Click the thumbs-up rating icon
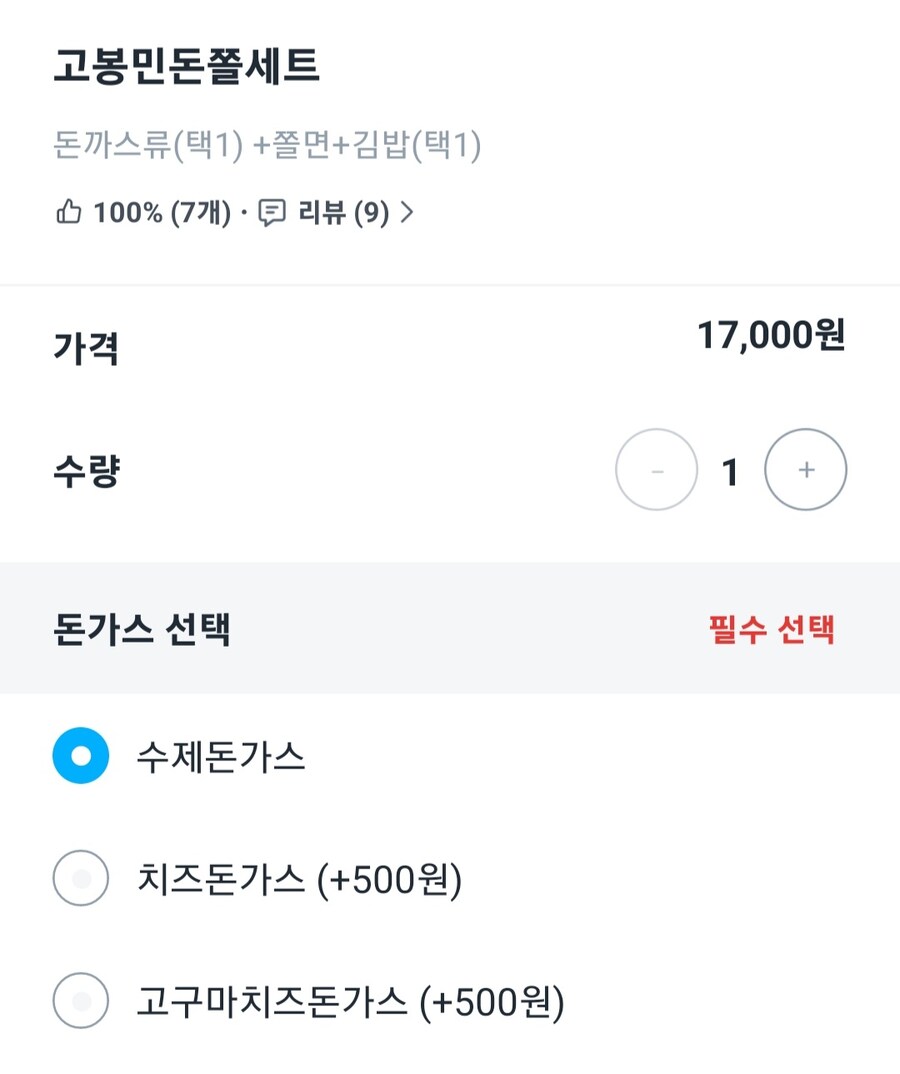The height and width of the screenshot is (1074, 900). pos(68,212)
